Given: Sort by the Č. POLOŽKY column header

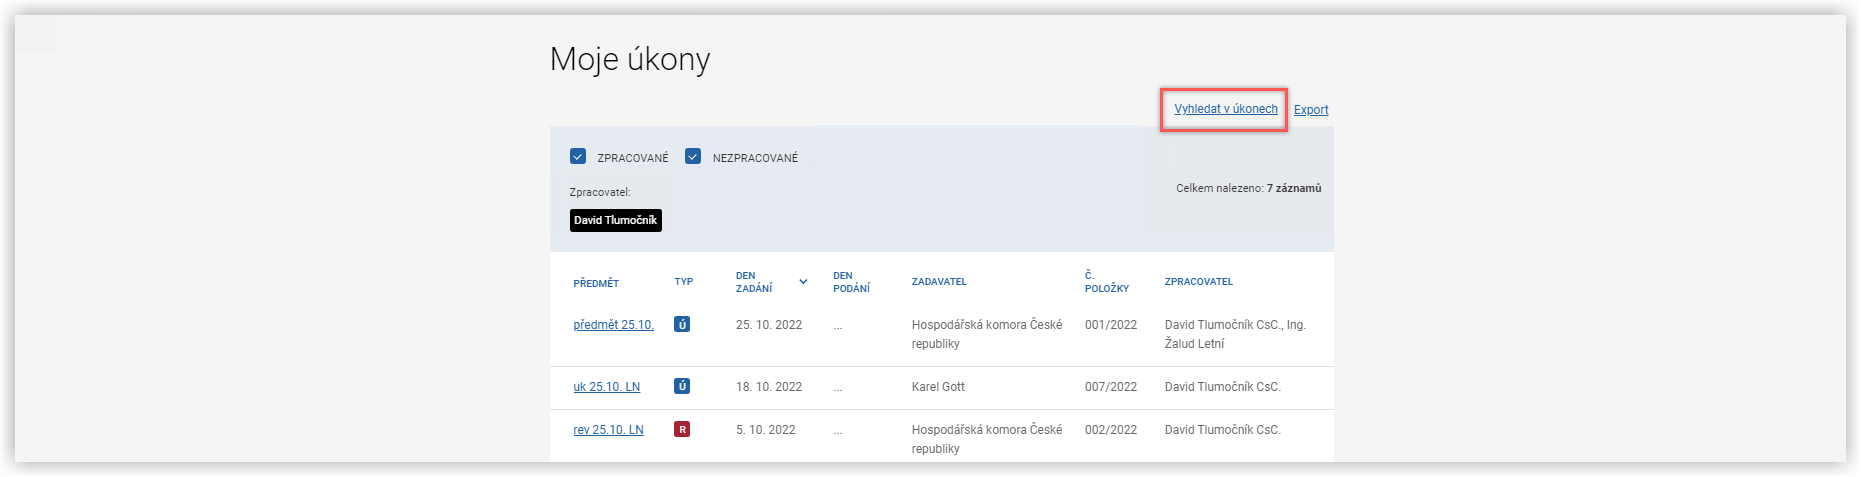Looking at the screenshot, I should (x=1107, y=282).
